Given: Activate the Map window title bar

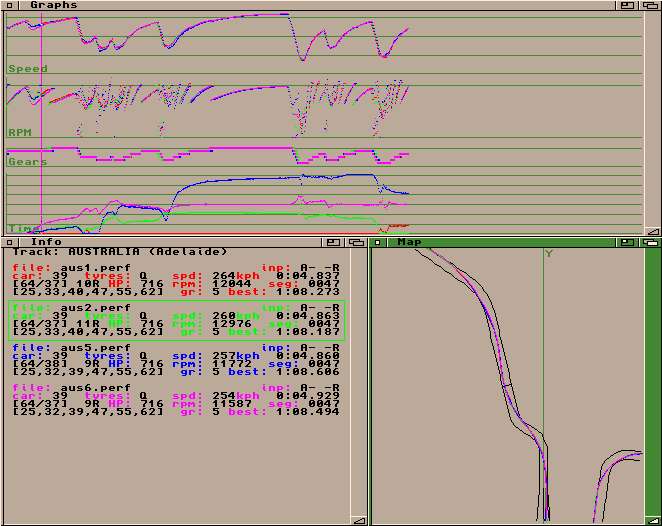Looking at the screenshot, I should coord(502,242).
